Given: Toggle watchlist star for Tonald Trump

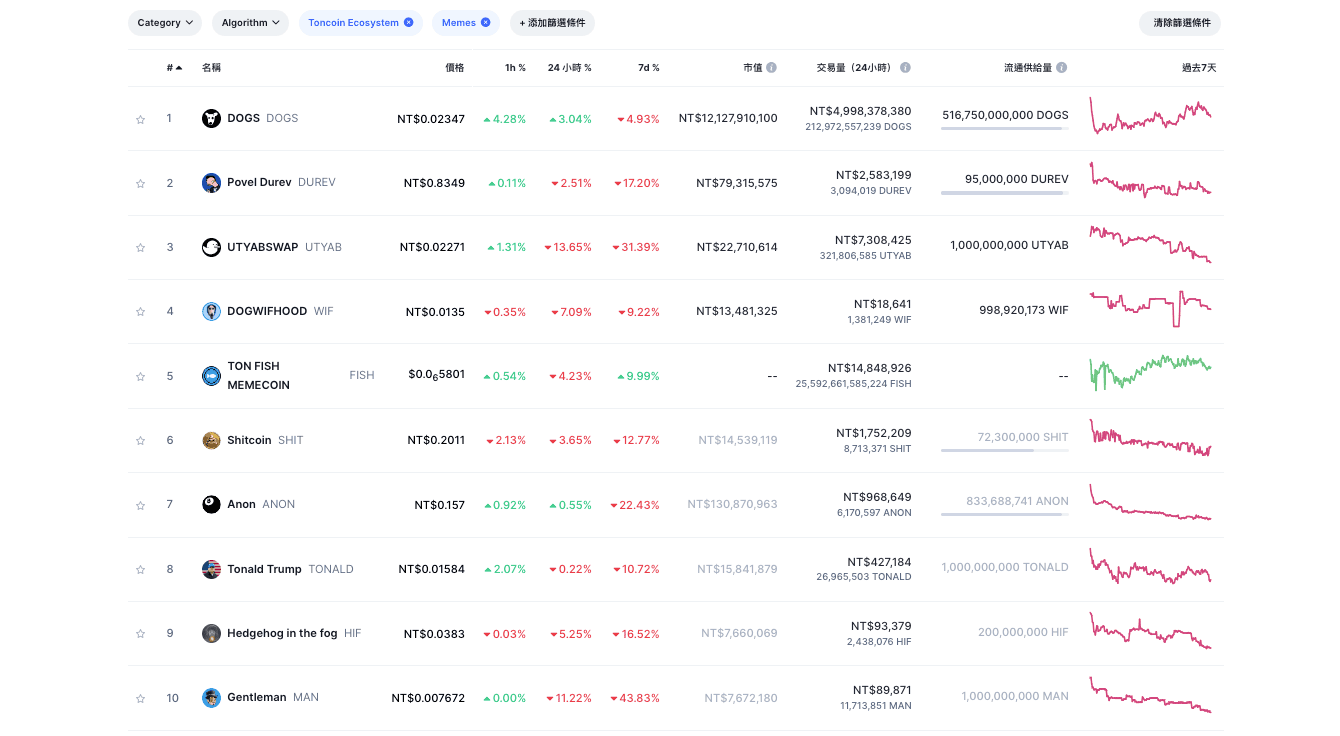Looking at the screenshot, I should pos(140,570).
